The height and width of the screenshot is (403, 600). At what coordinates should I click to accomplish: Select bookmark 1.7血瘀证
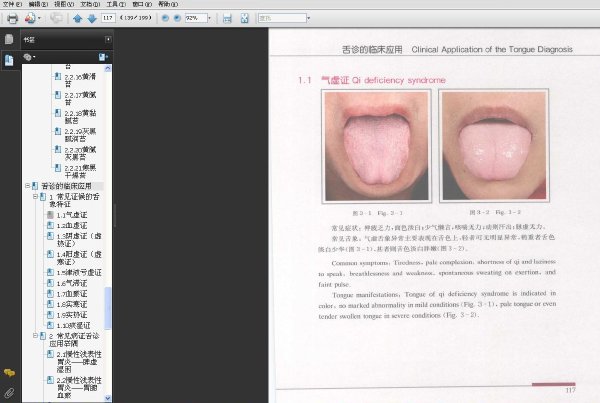pyautogui.click(x=72, y=294)
